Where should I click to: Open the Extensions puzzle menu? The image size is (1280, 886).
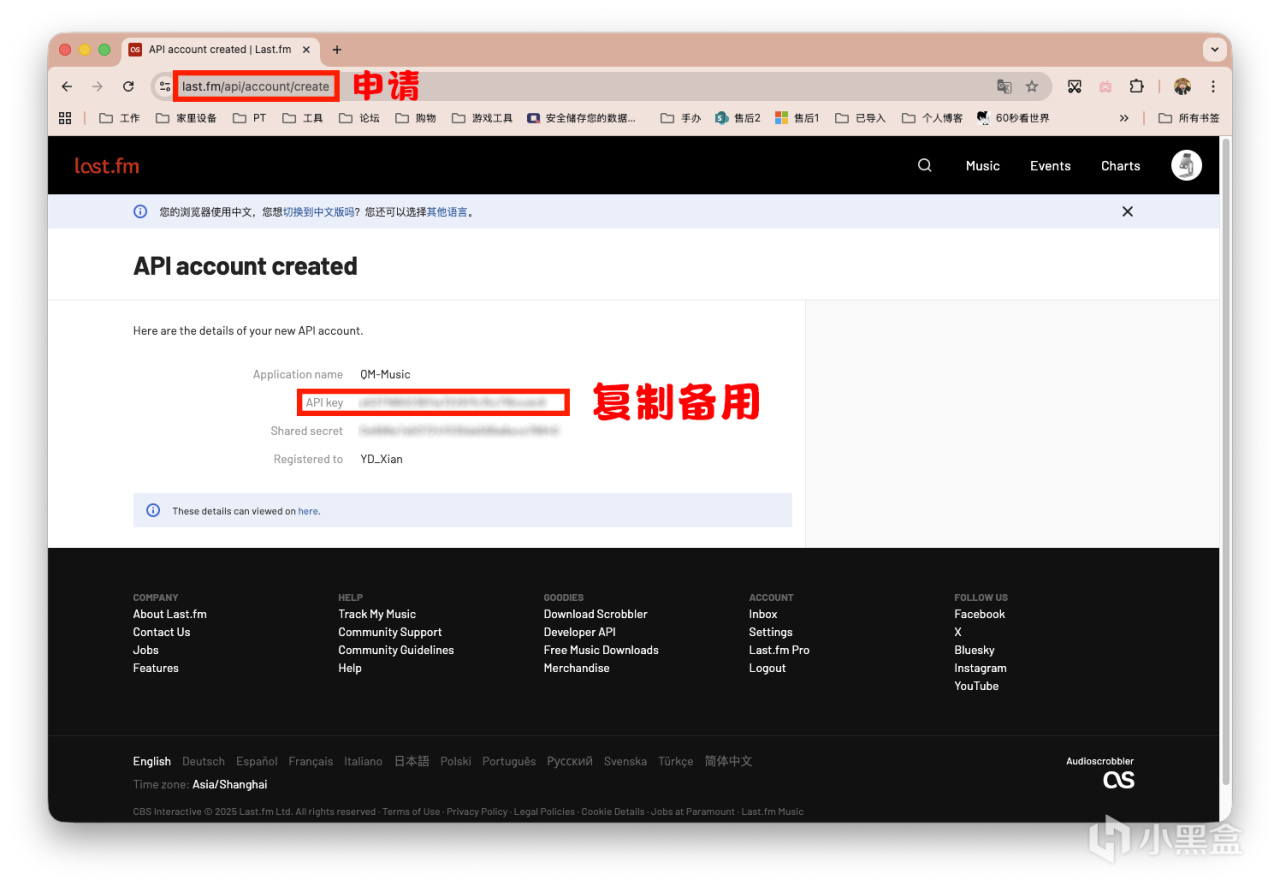[1136, 87]
